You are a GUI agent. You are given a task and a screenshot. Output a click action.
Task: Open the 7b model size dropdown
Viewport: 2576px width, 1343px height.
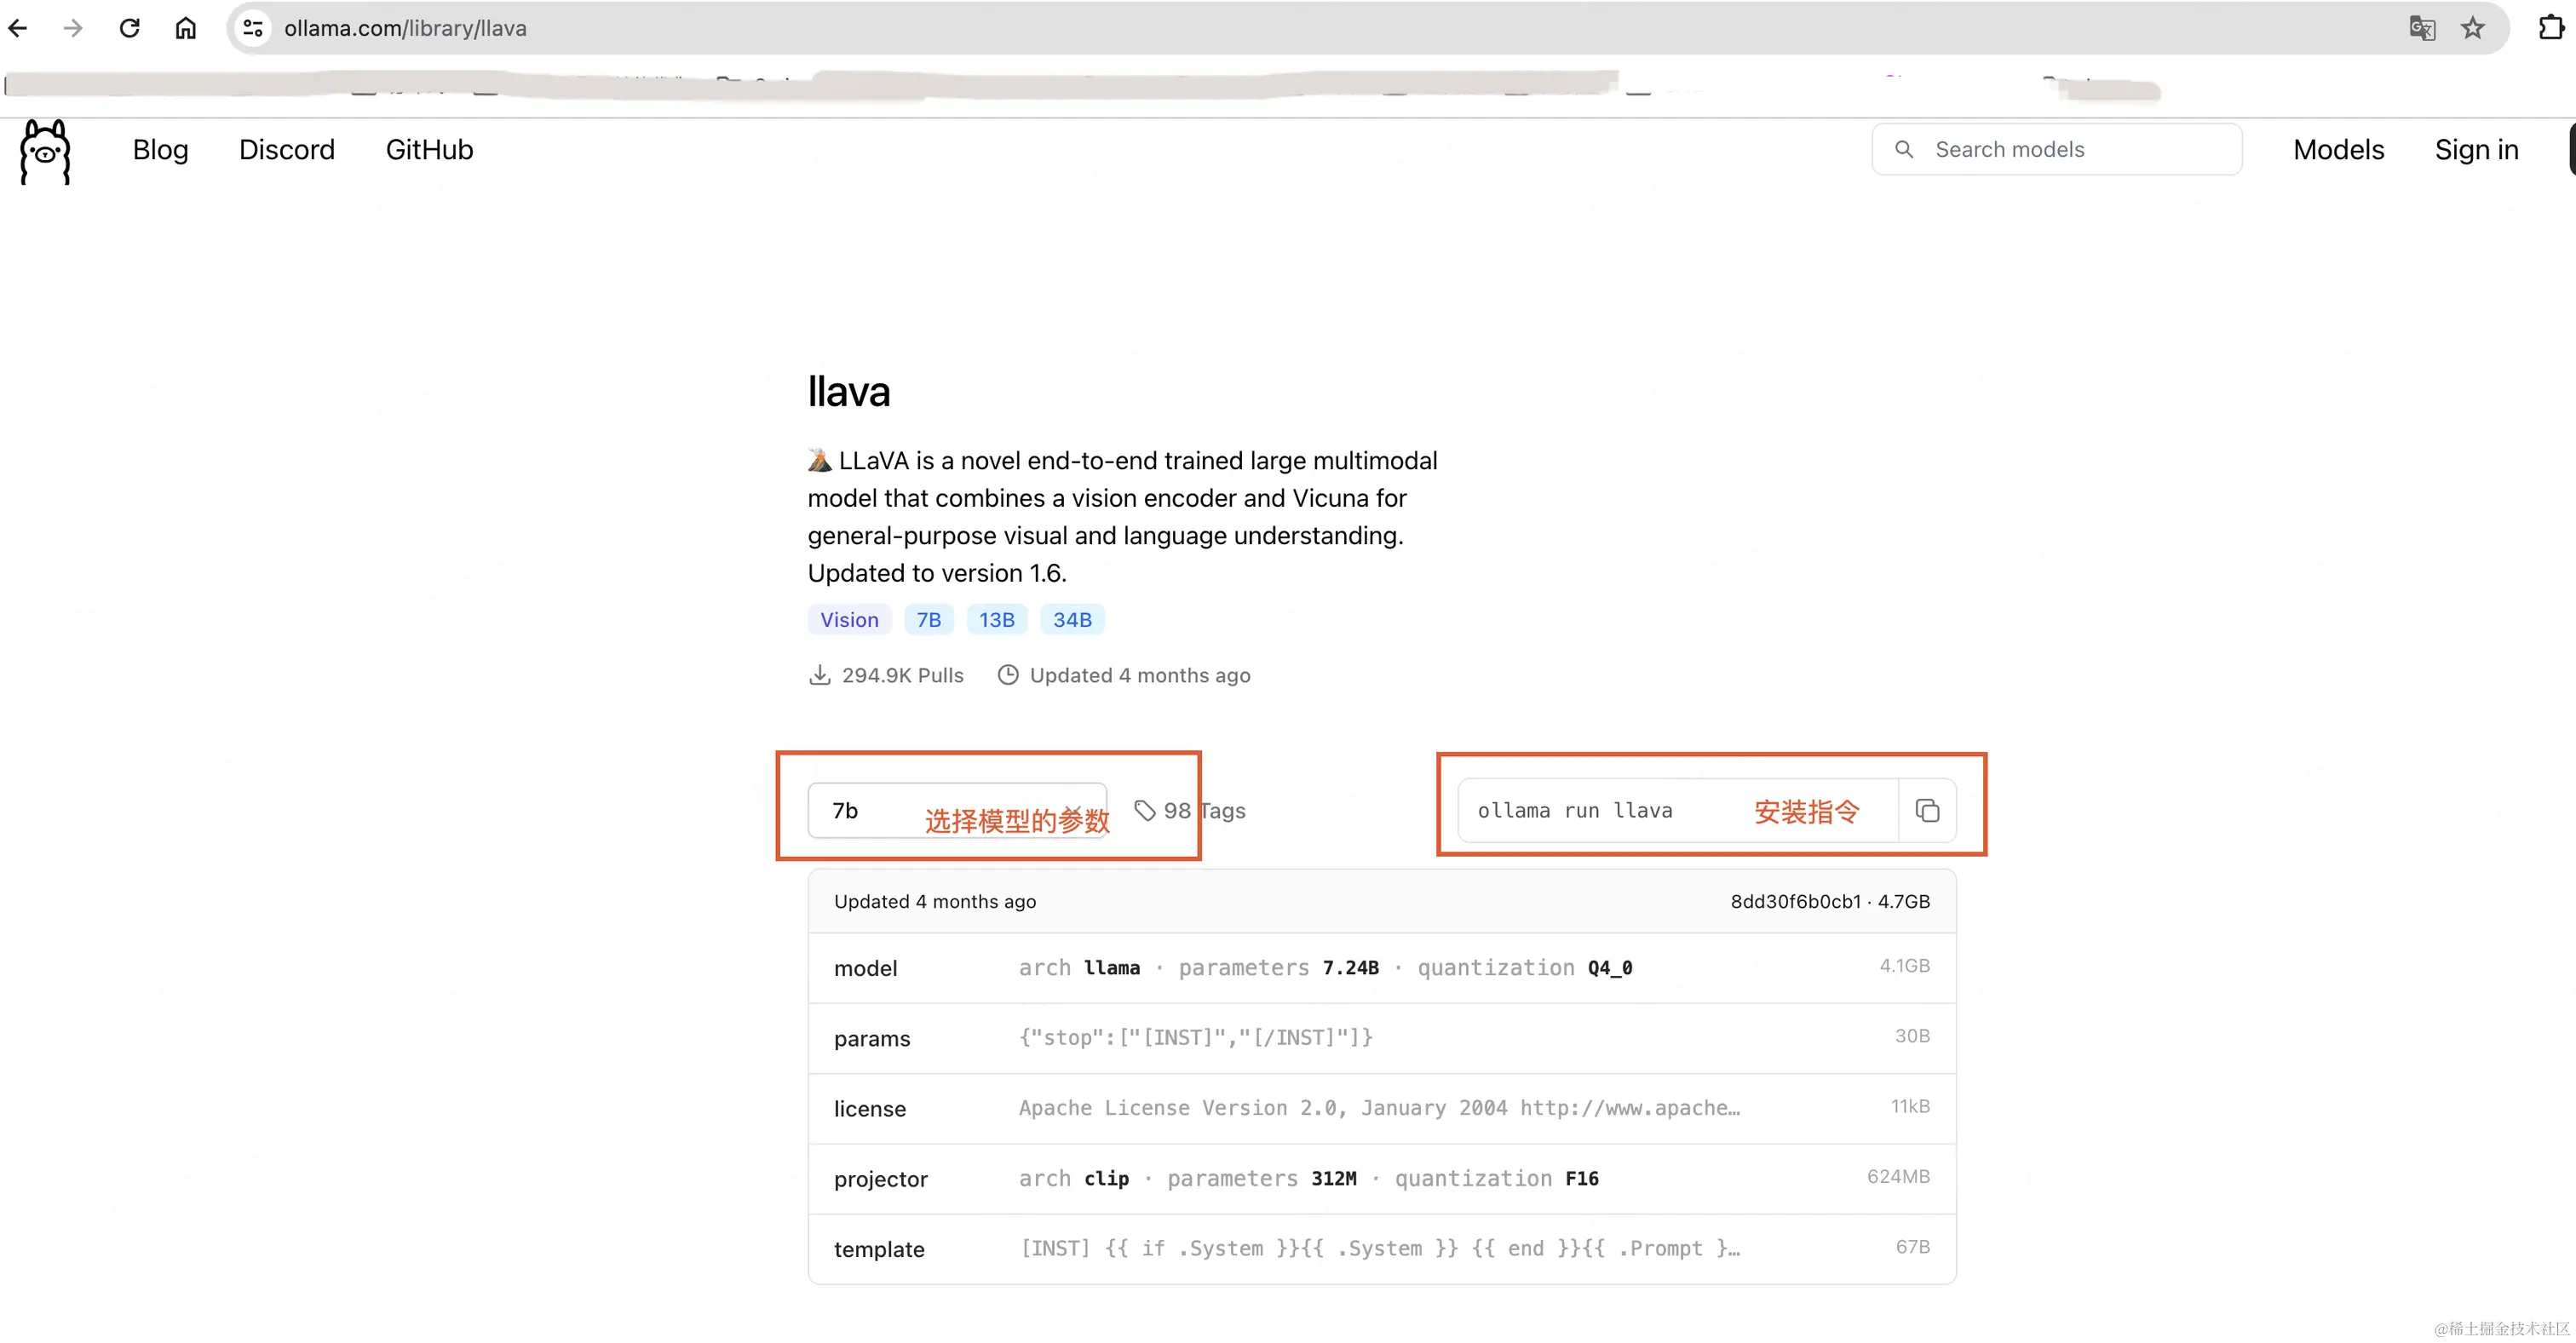pyautogui.click(x=956, y=810)
